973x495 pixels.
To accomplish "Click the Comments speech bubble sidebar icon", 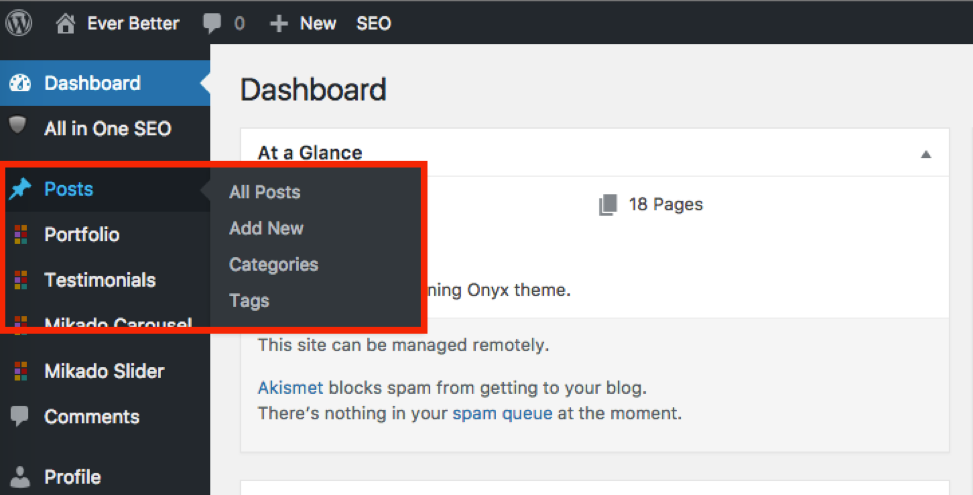I will 19,416.
